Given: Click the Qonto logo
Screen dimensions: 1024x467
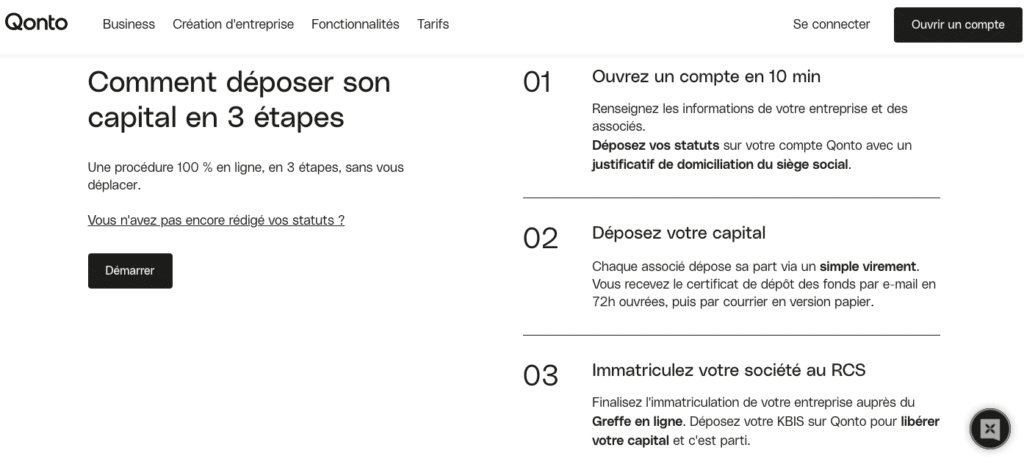Looking at the screenshot, I should (x=36, y=23).
